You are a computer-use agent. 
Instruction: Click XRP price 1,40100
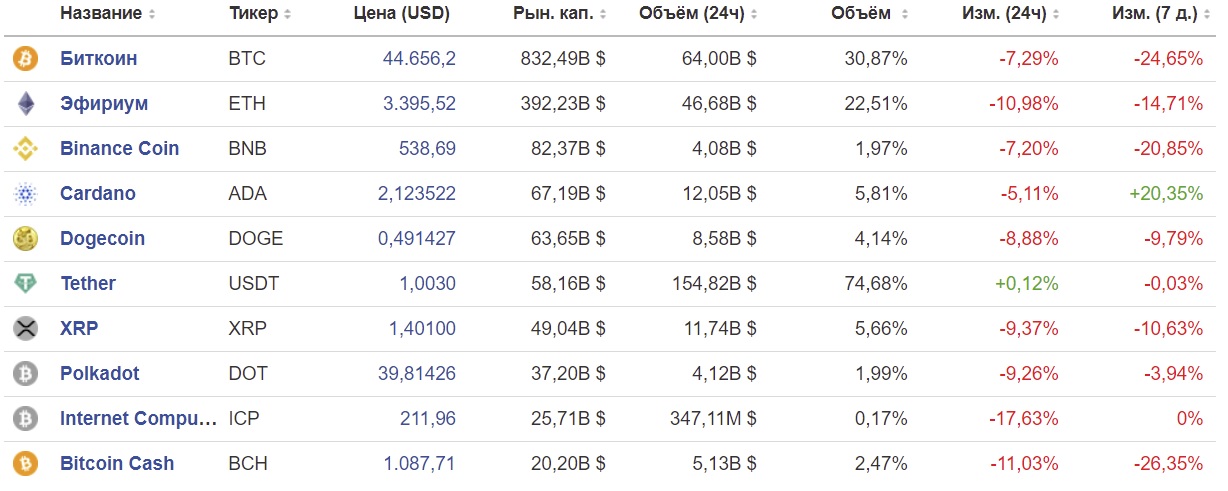[x=423, y=329]
